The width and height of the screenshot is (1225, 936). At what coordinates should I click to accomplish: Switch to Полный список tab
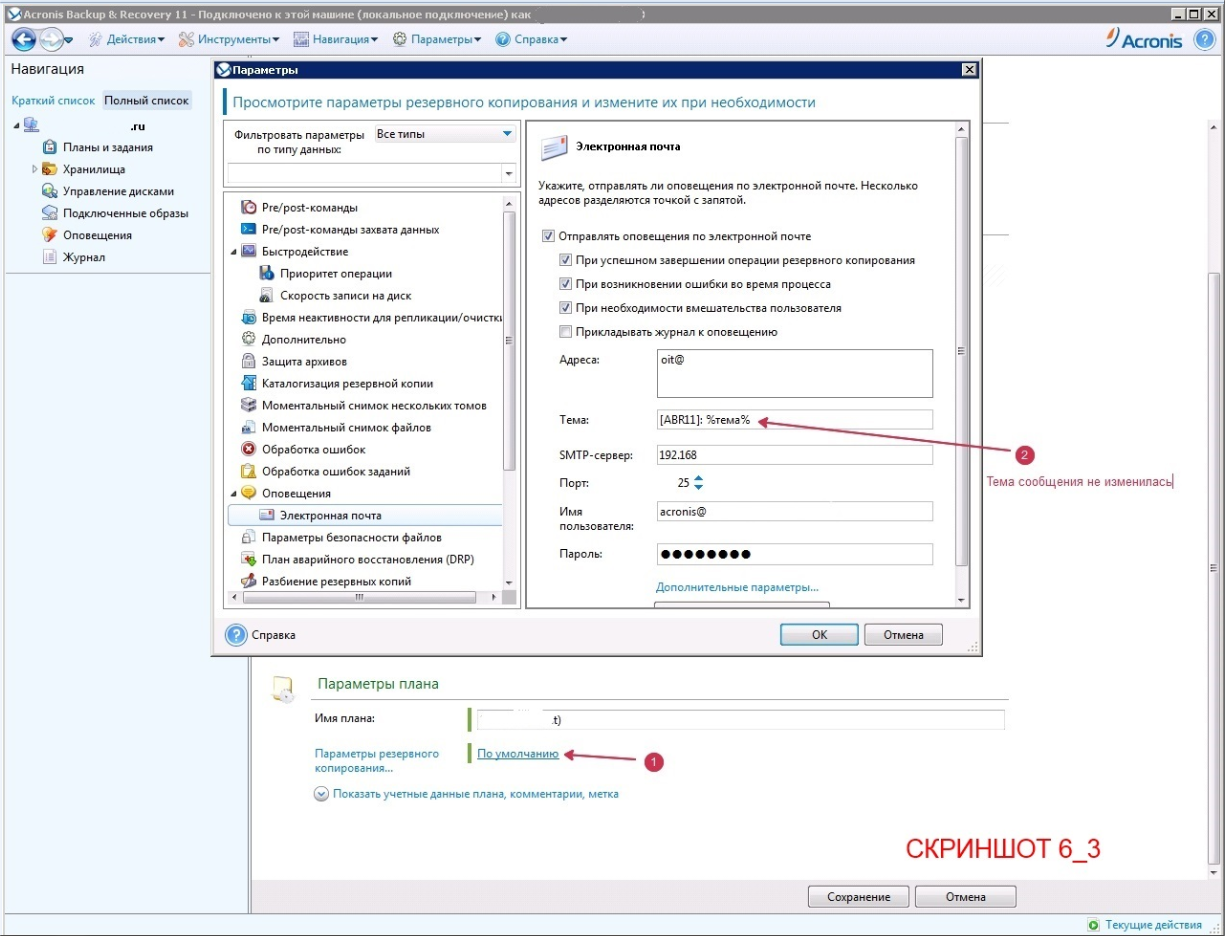coord(146,101)
